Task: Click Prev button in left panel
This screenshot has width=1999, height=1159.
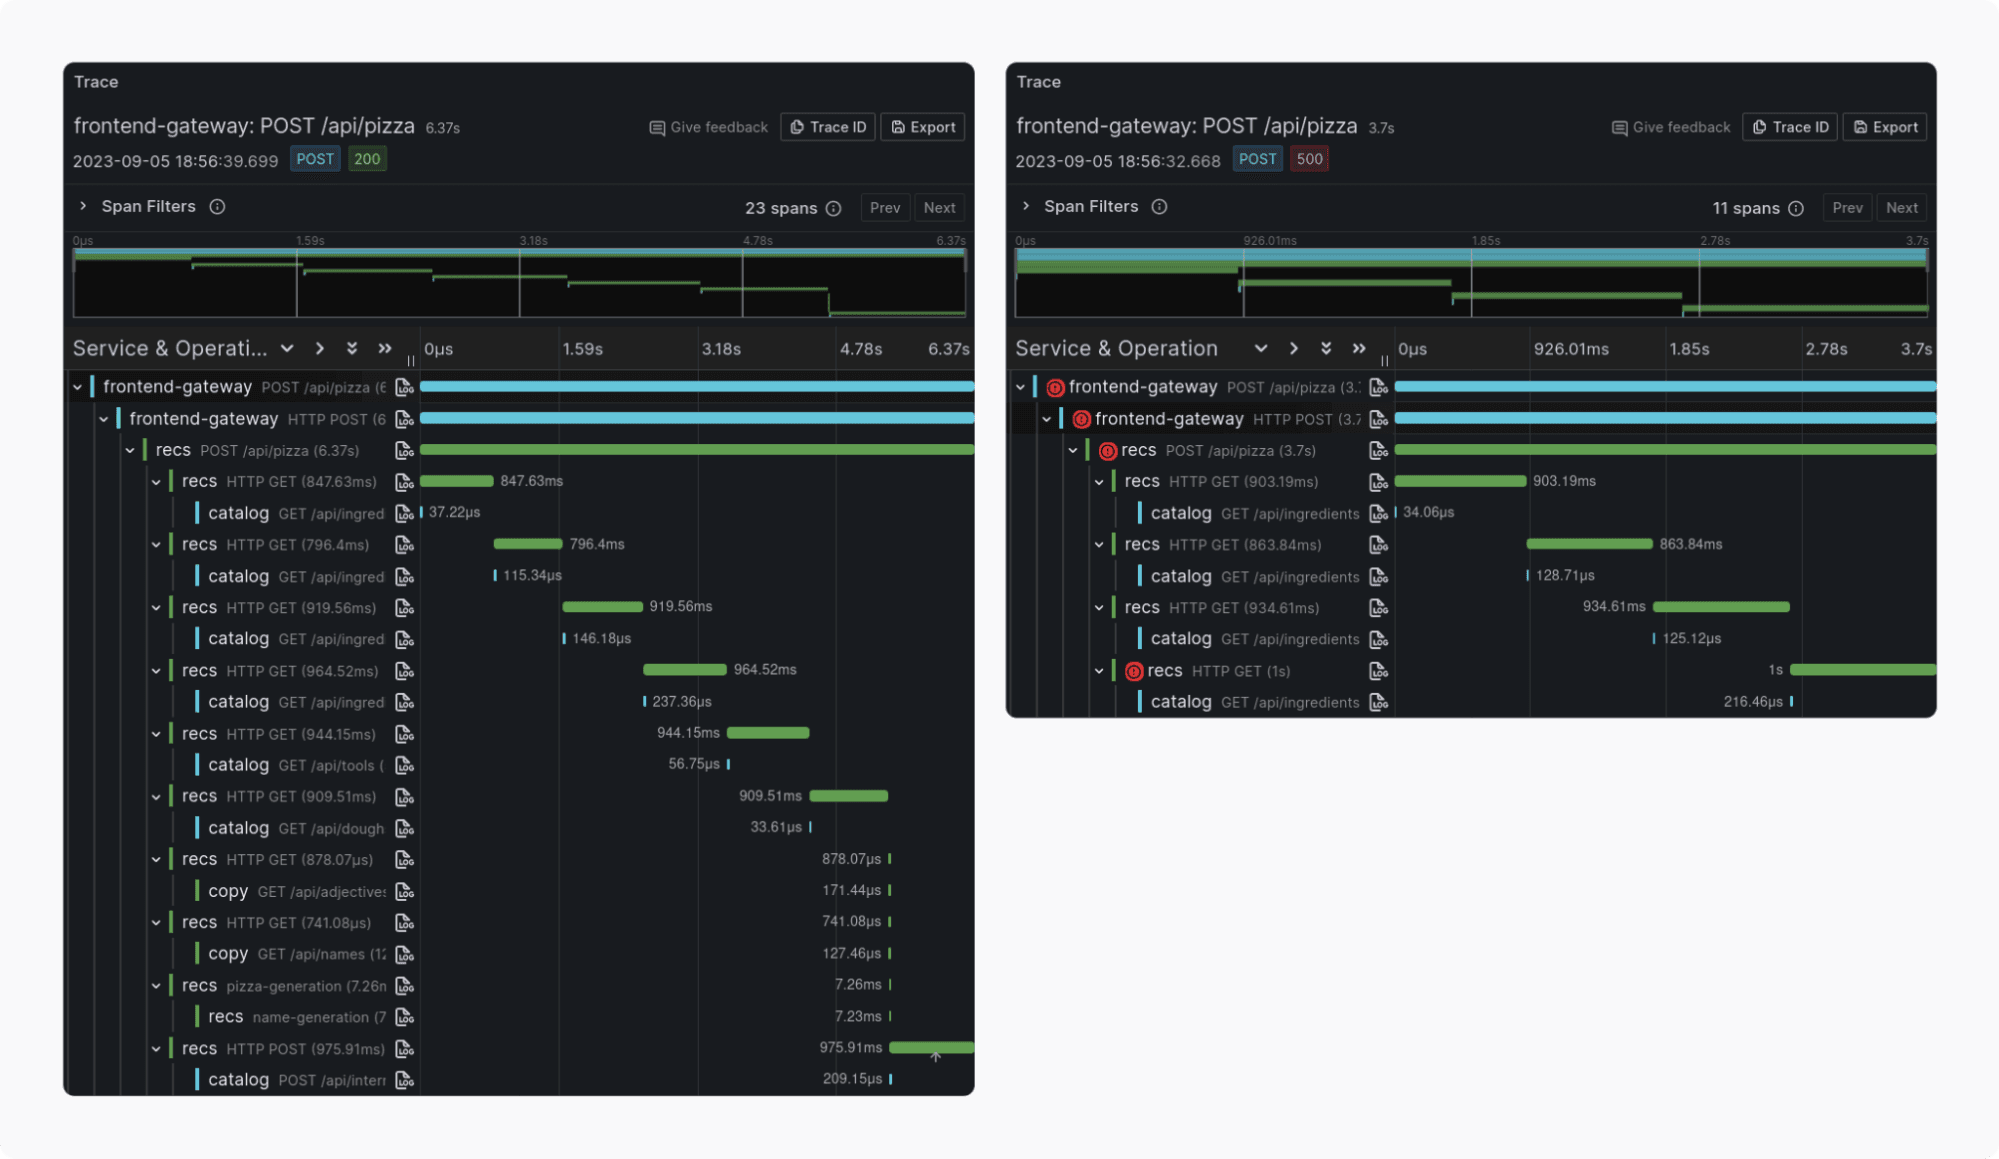Action: point(885,208)
